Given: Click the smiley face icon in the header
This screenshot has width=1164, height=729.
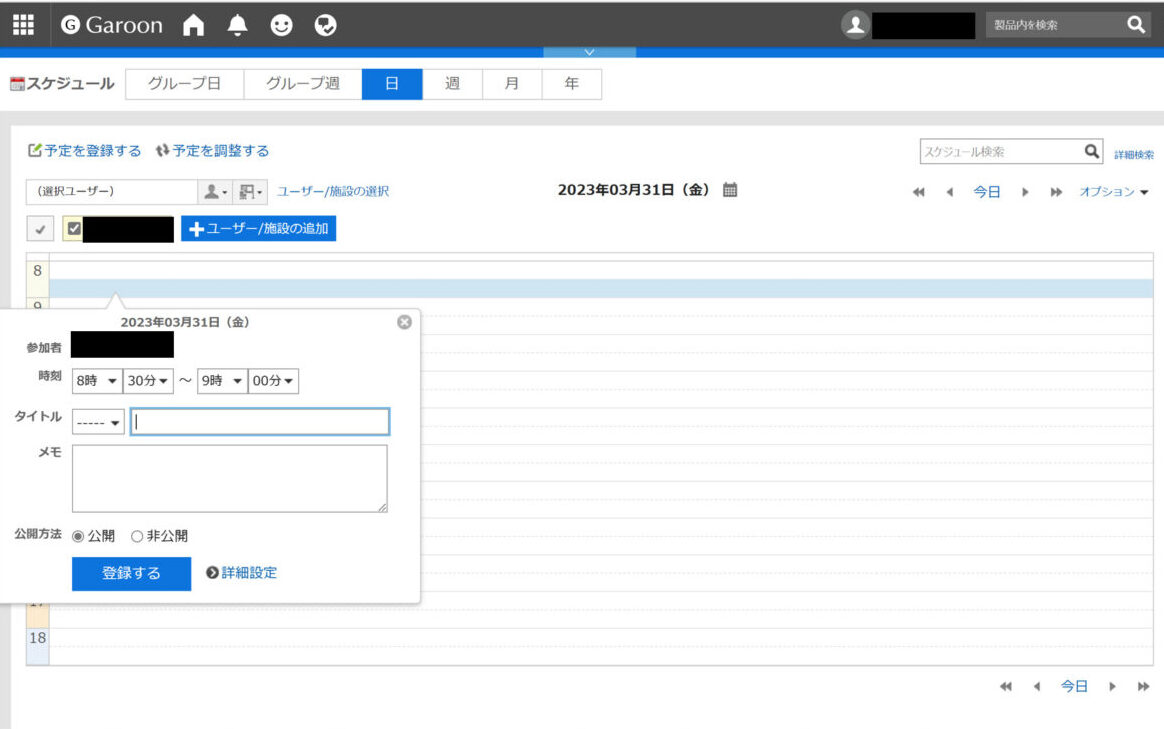Looking at the screenshot, I should 281,23.
